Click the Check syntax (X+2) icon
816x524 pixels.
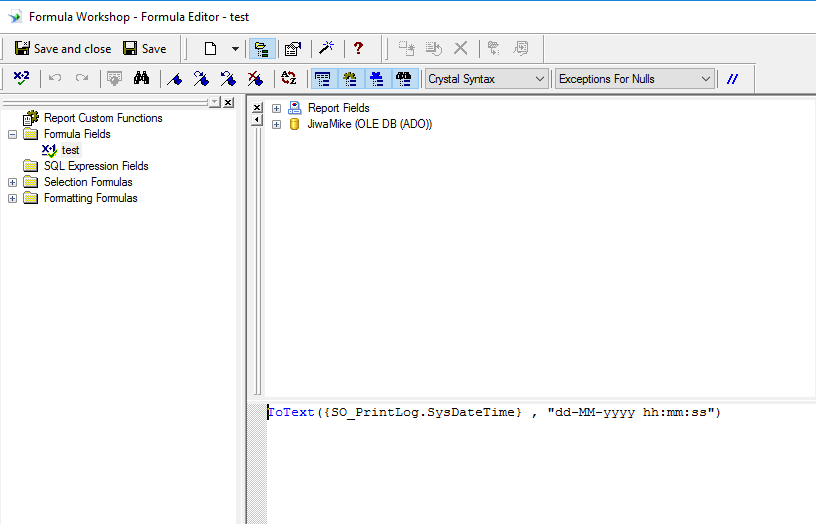pos(21,78)
